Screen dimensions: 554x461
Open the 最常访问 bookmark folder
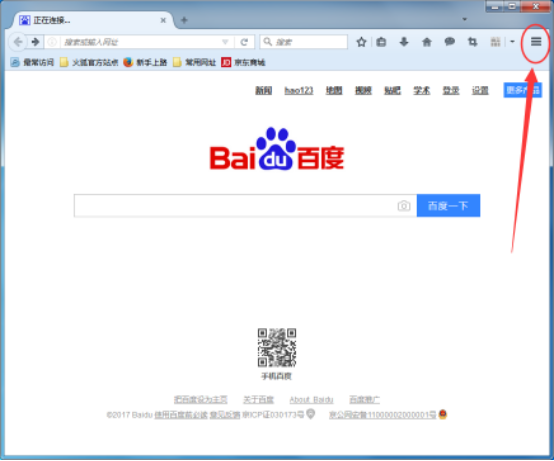pyautogui.click(x=32, y=63)
